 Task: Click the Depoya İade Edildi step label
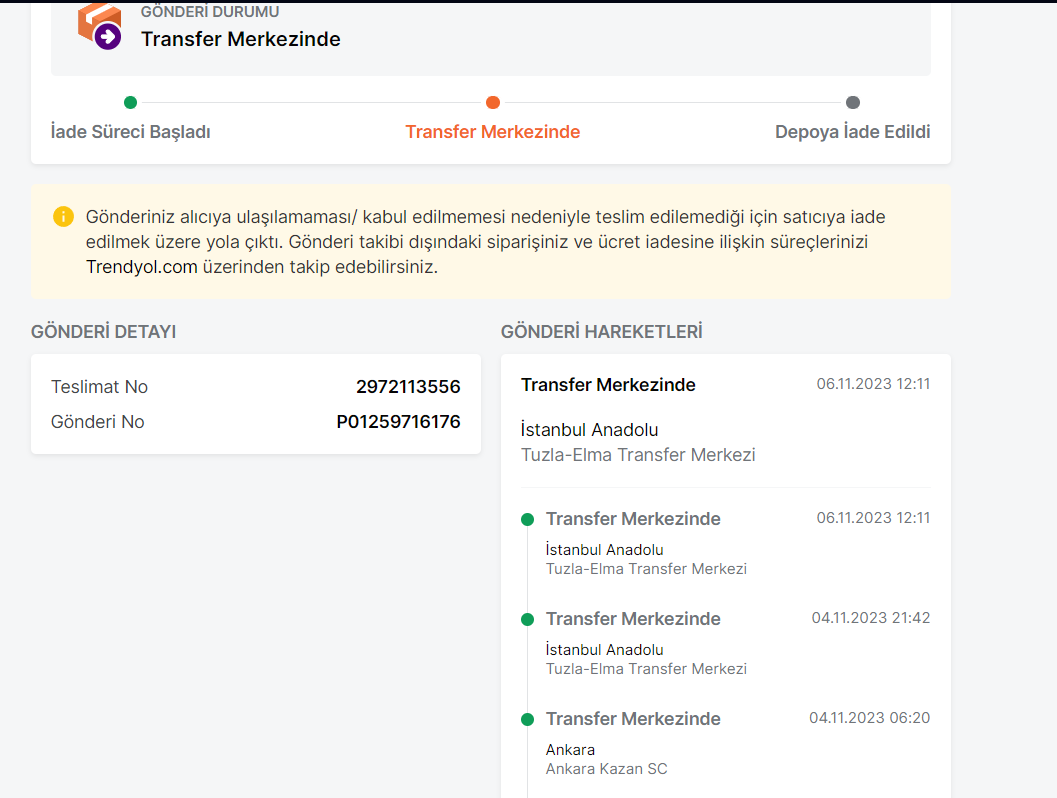[x=852, y=132]
